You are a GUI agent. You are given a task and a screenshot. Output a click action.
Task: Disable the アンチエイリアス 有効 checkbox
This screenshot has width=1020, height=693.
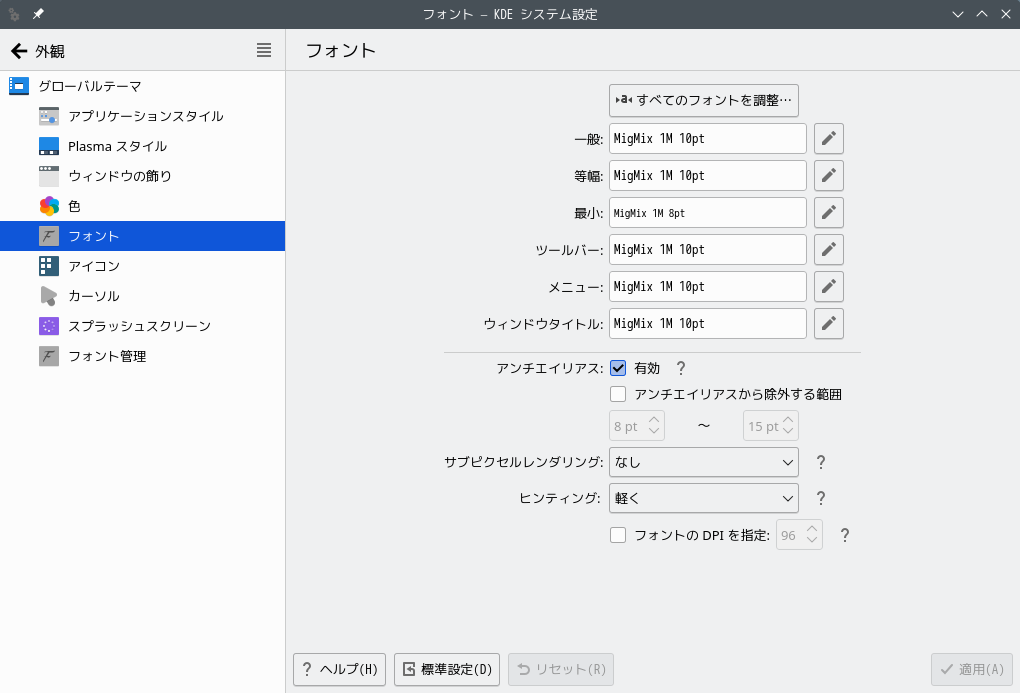[x=618, y=368]
